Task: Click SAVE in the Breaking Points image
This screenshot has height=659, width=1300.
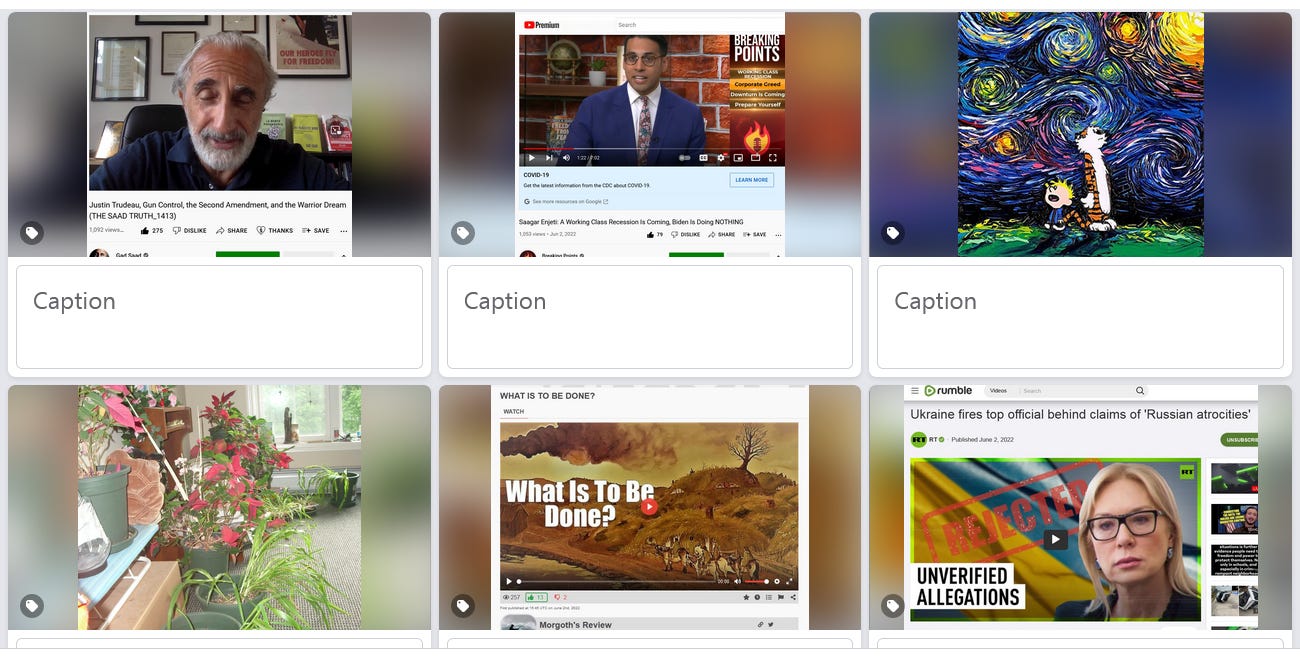Action: (x=755, y=234)
